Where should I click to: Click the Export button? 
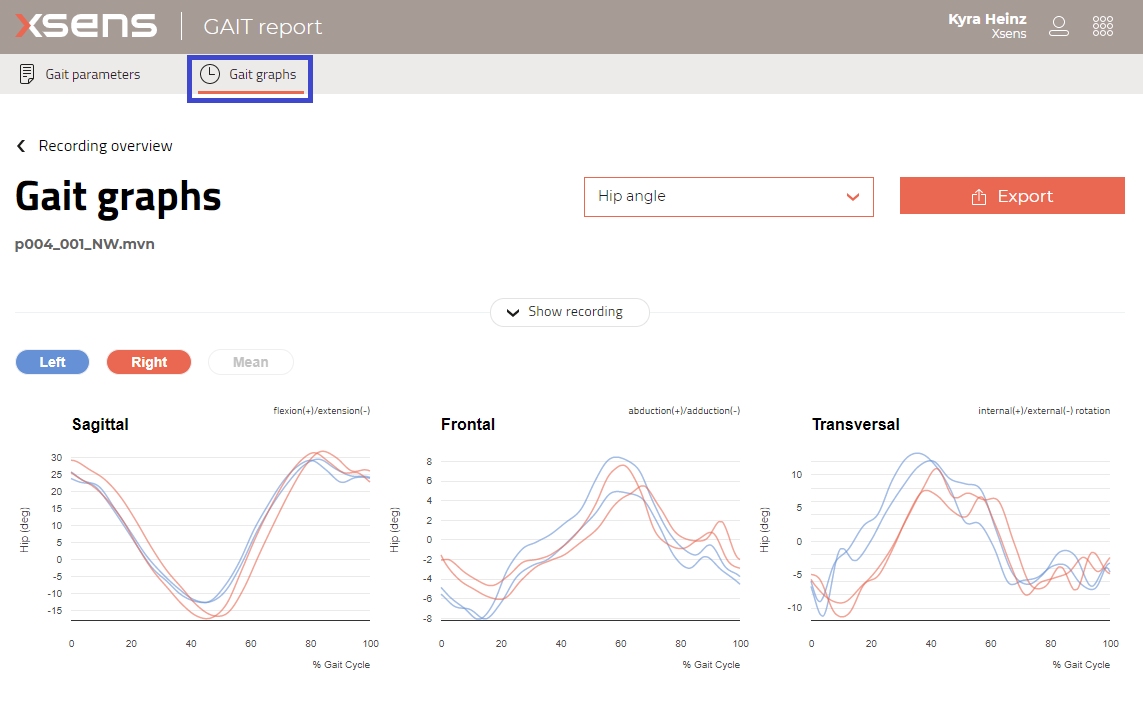pos(1012,196)
